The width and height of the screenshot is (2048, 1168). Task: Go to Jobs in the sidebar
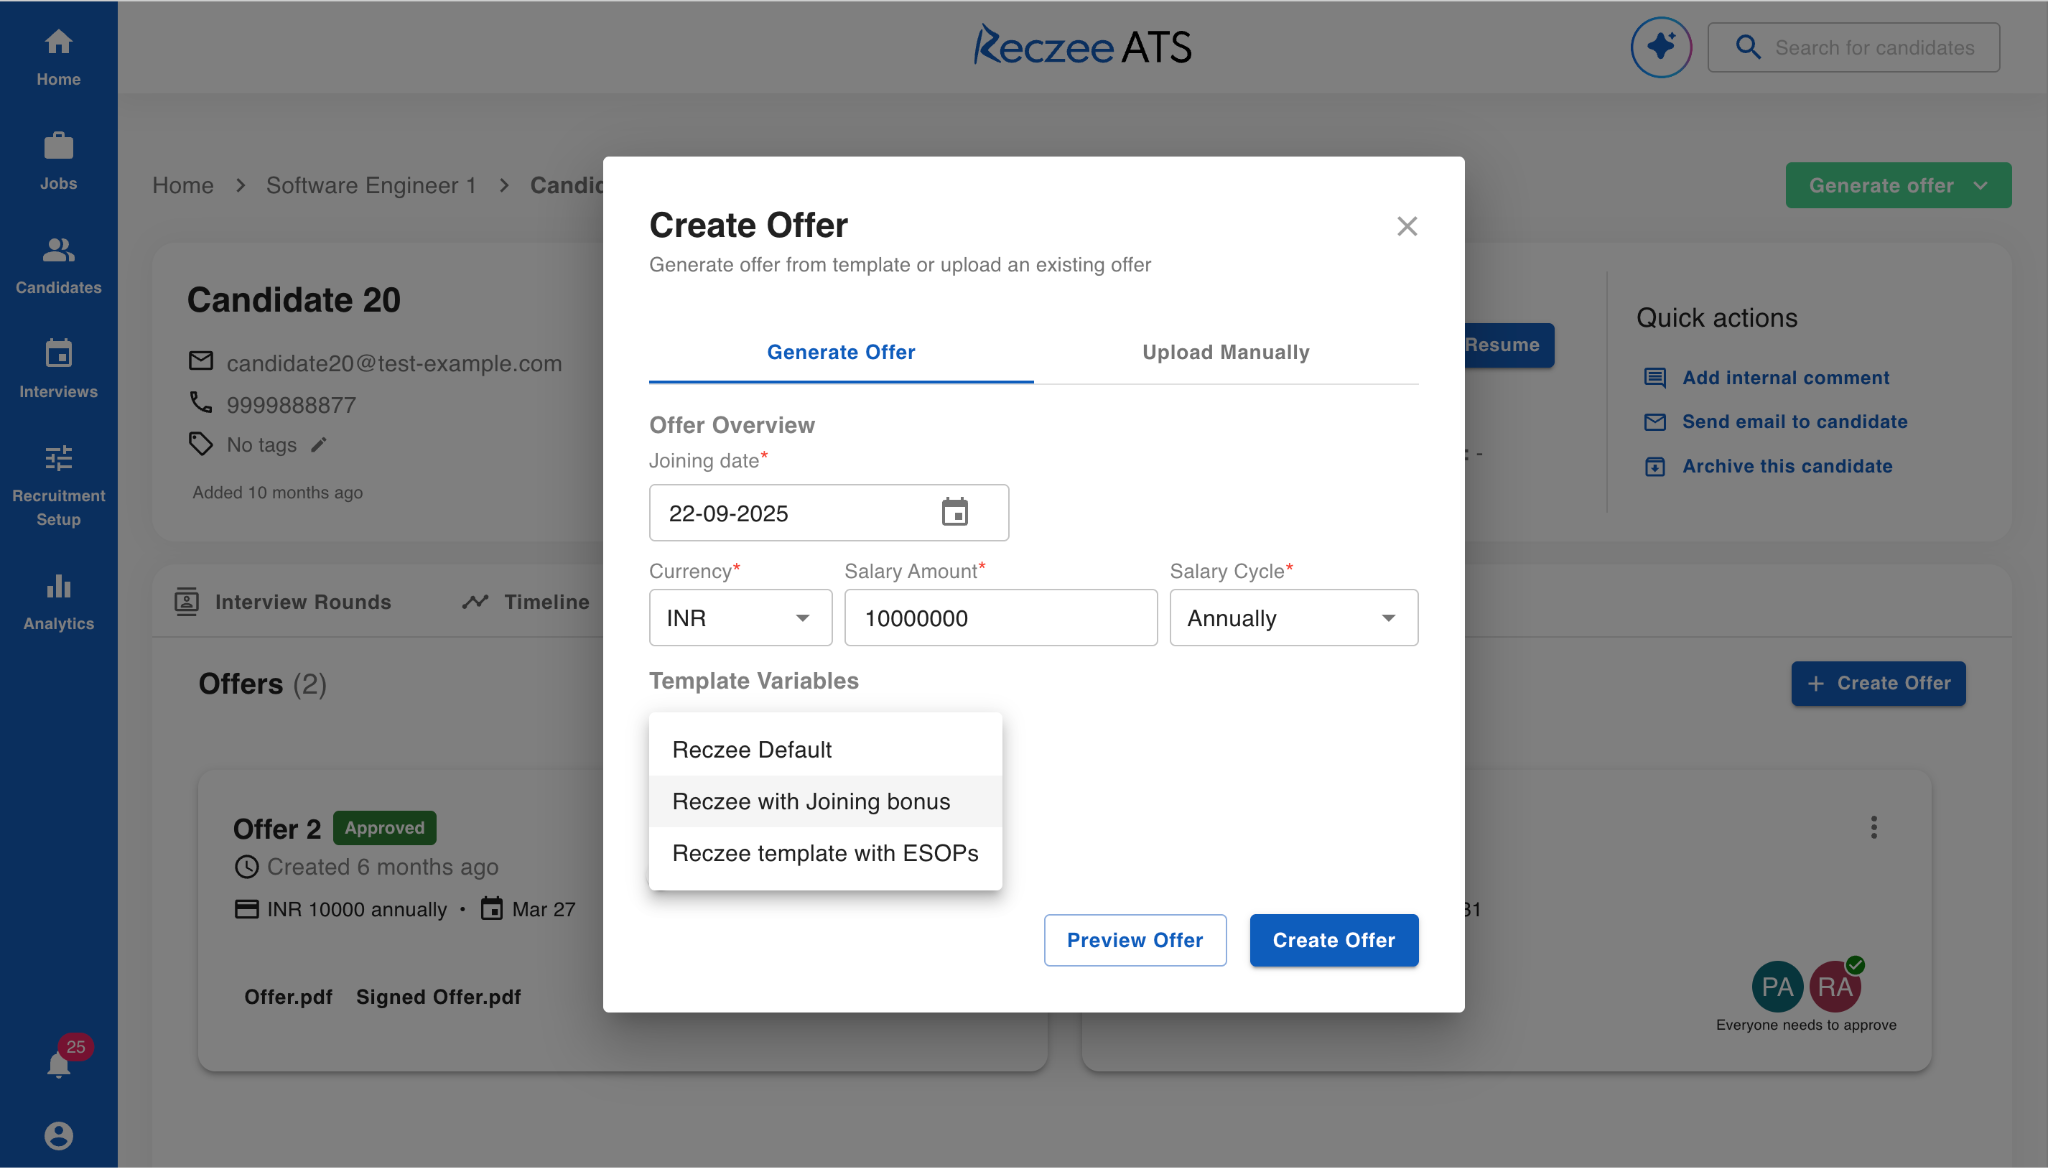[58, 161]
